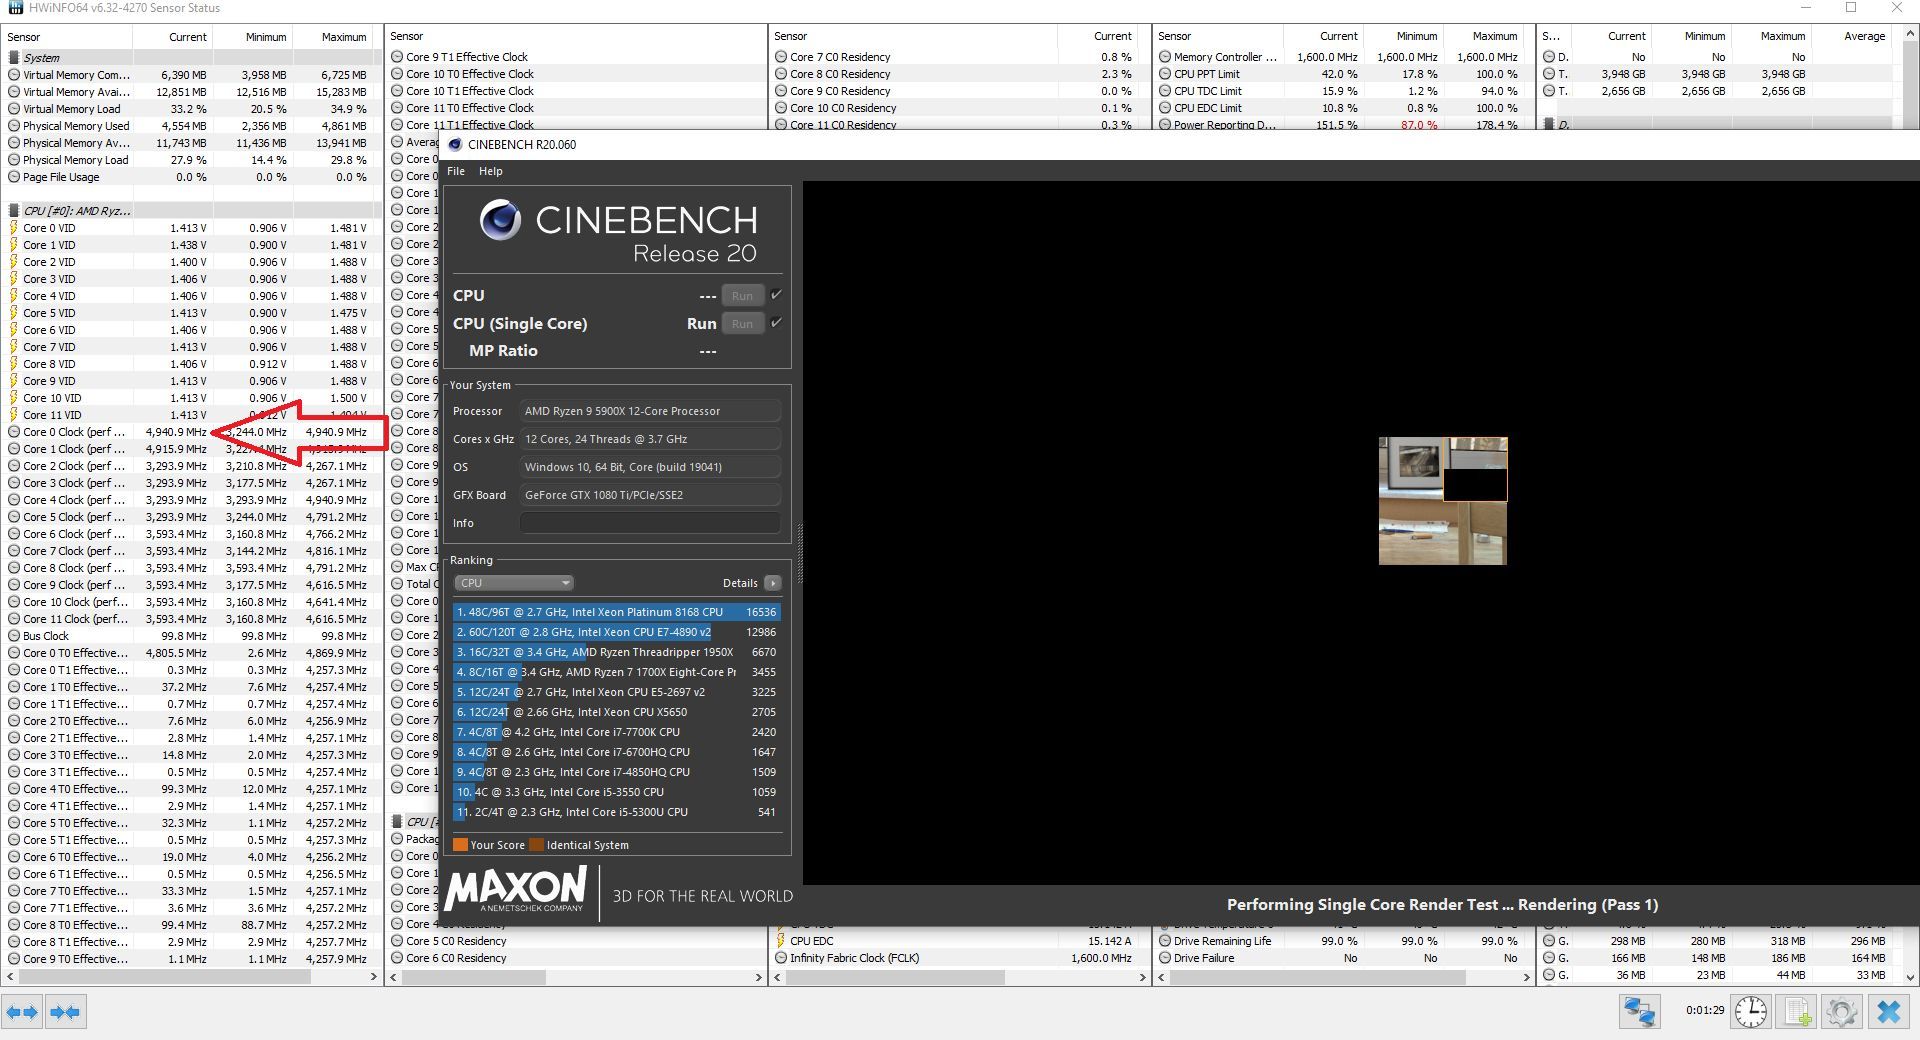Select the Xeon Platinum 8168 ranking entry
1920x1040 pixels.
pyautogui.click(x=616, y=612)
